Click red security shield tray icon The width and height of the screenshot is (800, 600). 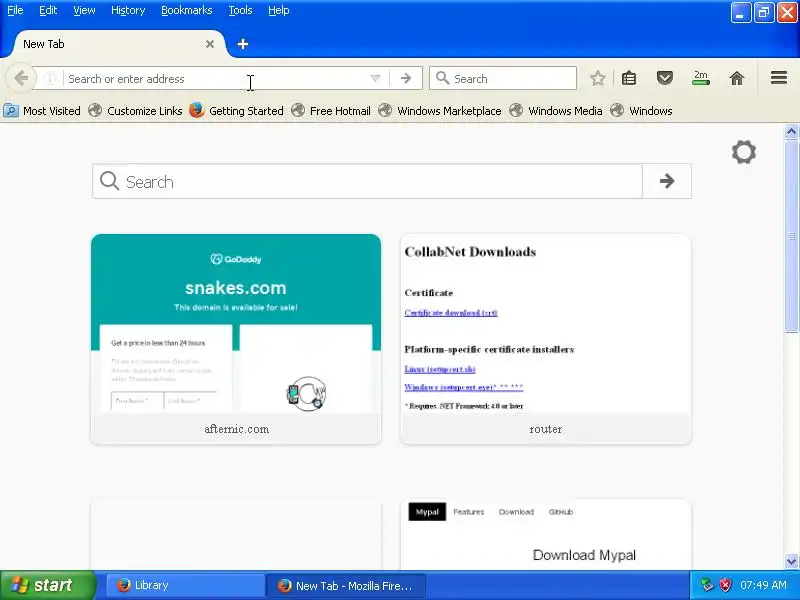coord(725,585)
